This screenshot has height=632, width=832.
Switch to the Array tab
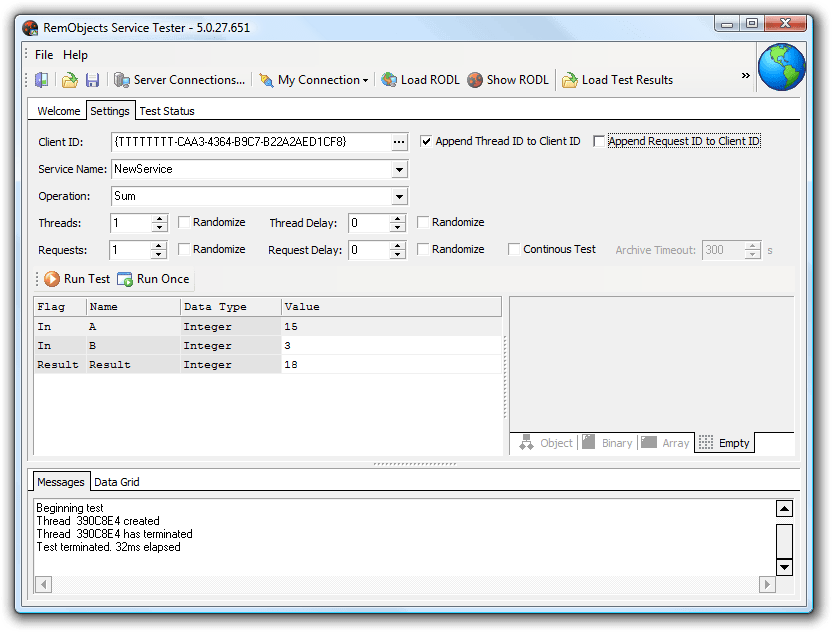click(x=665, y=443)
